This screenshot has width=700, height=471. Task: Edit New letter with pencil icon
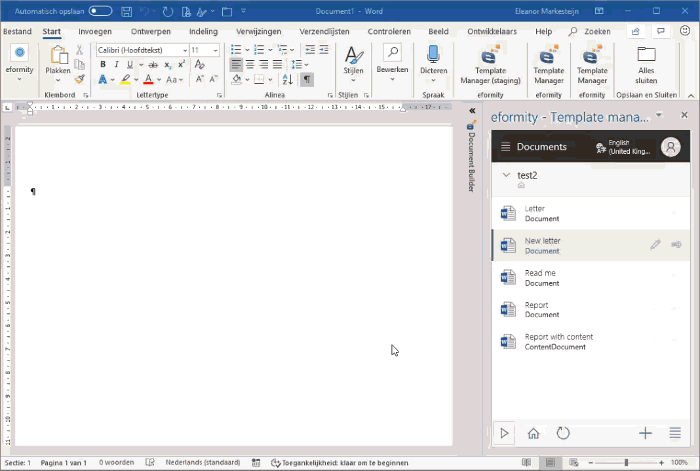655,245
